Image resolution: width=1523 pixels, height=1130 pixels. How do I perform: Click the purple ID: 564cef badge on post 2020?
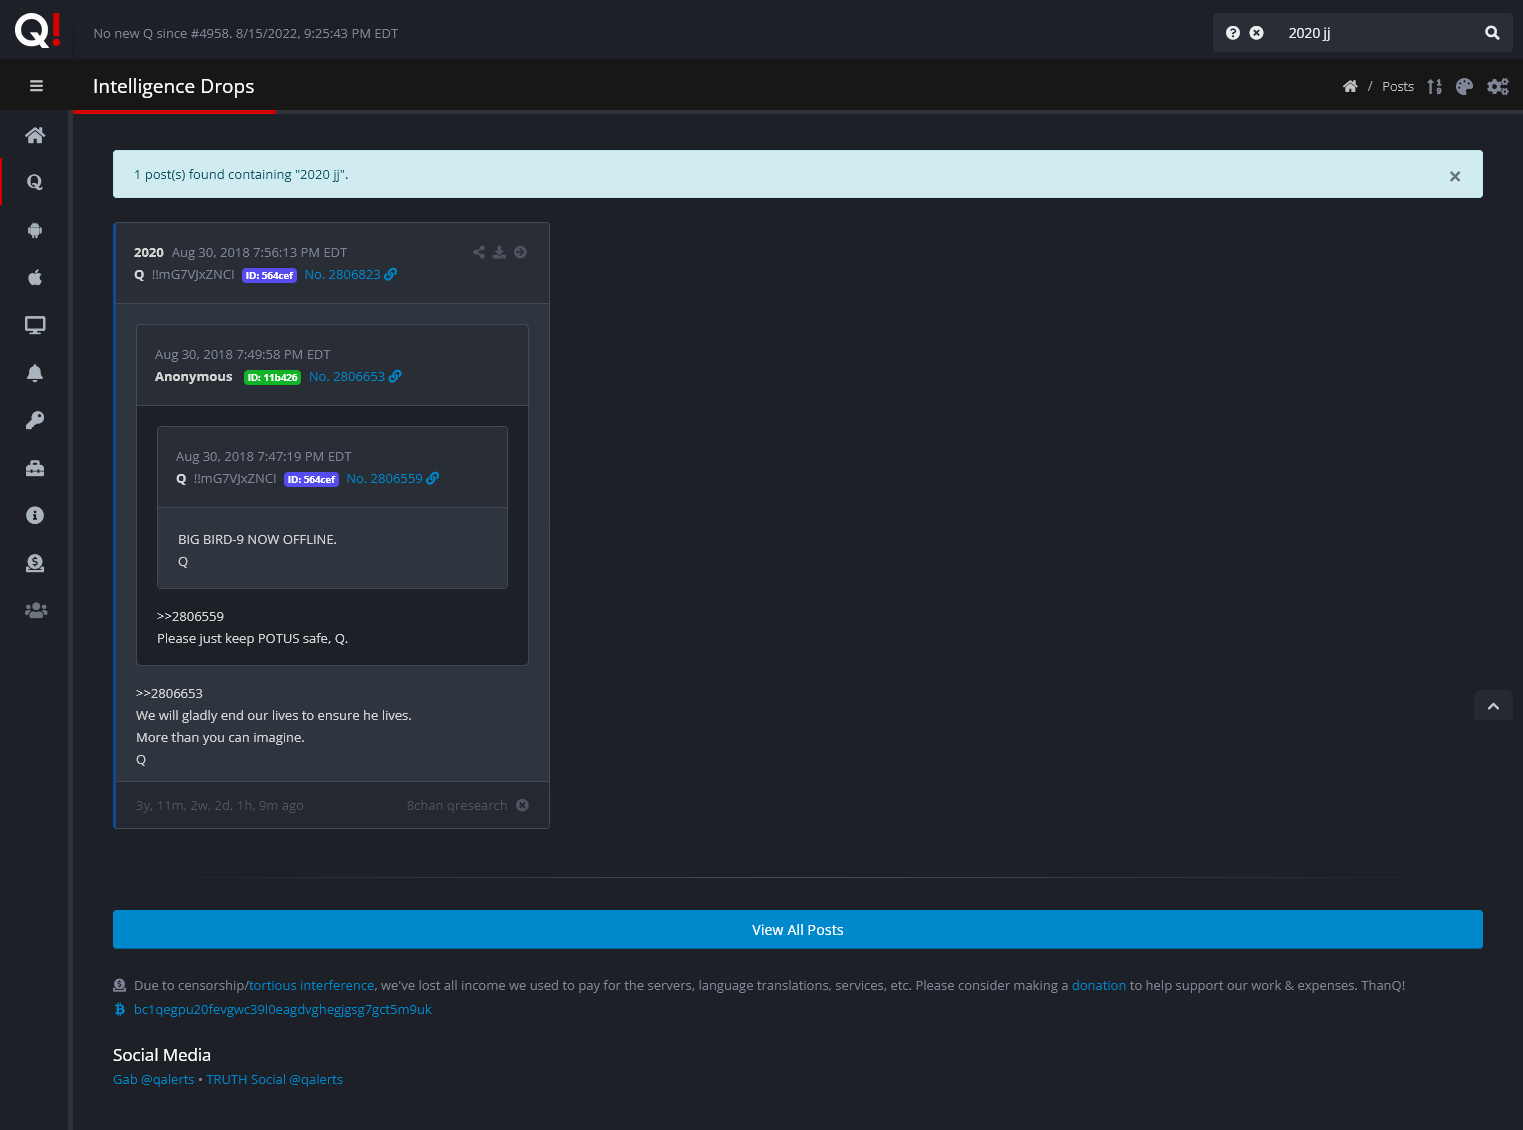tap(270, 275)
